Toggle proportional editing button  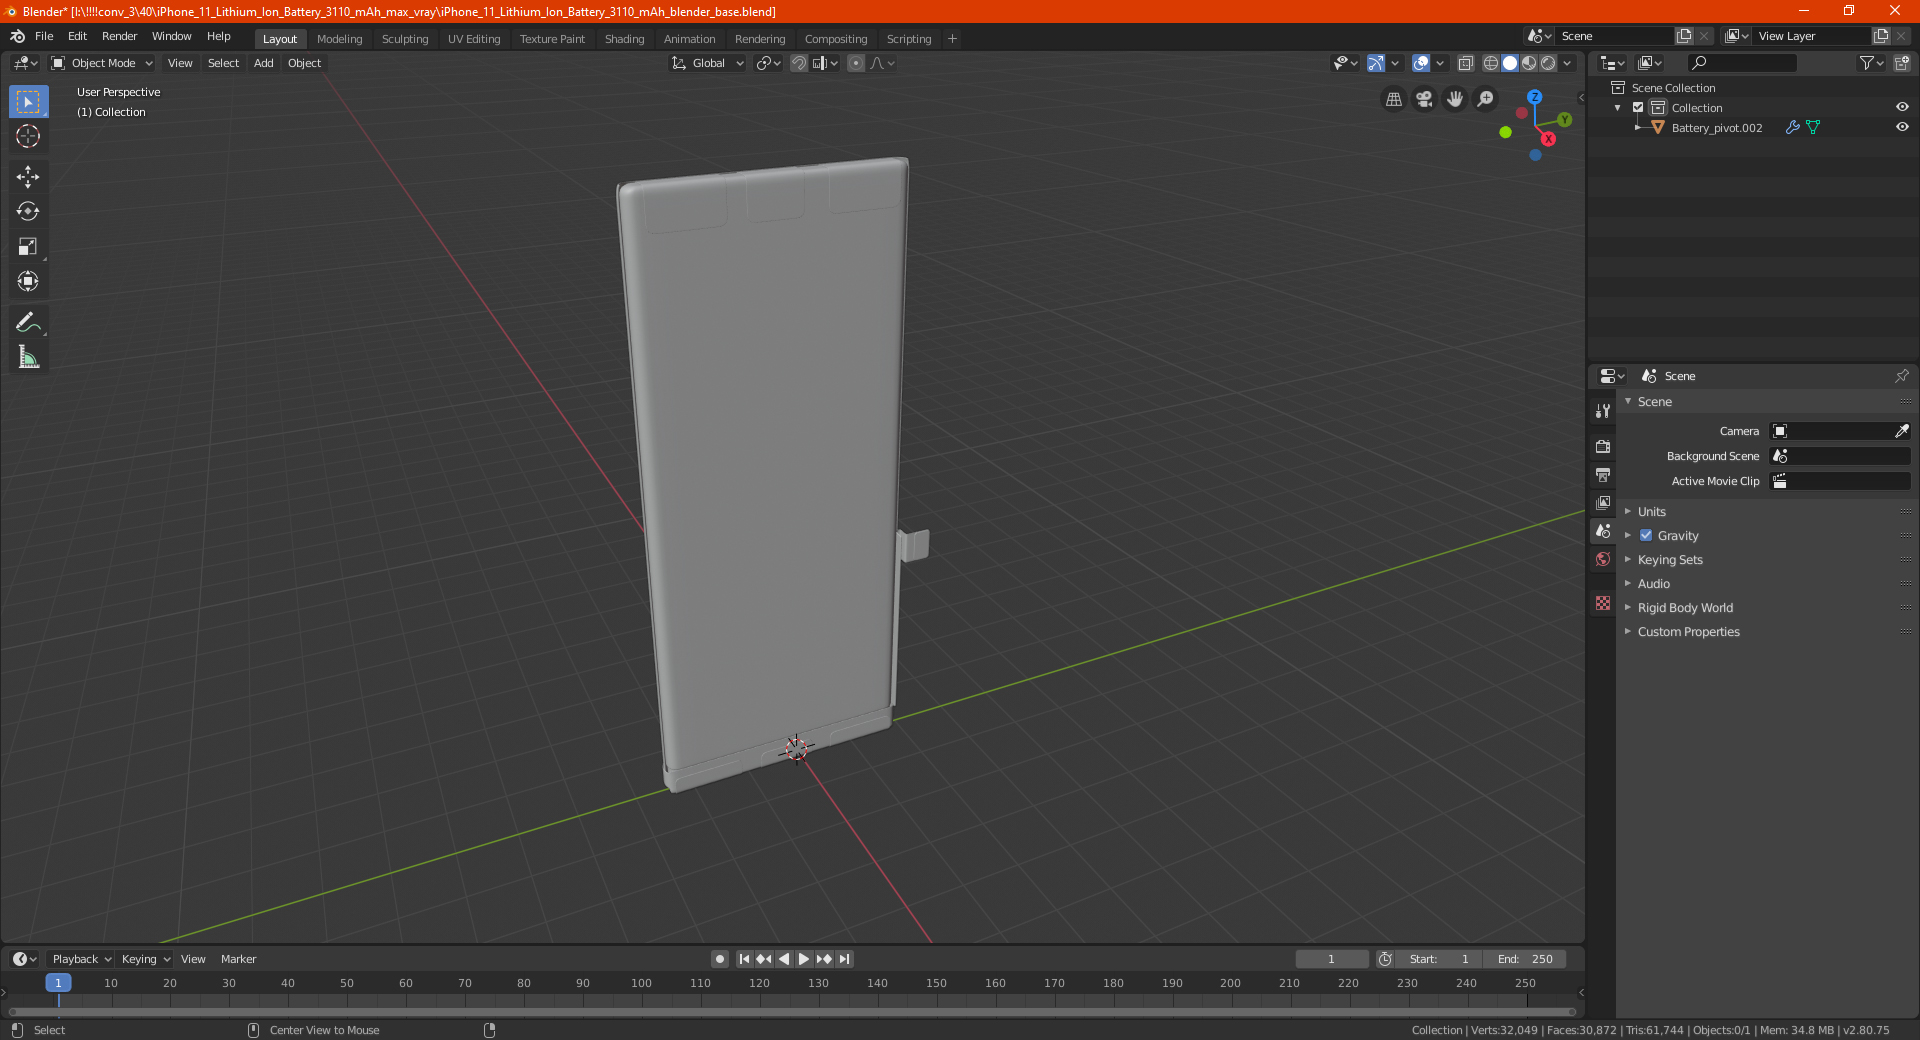click(x=856, y=63)
